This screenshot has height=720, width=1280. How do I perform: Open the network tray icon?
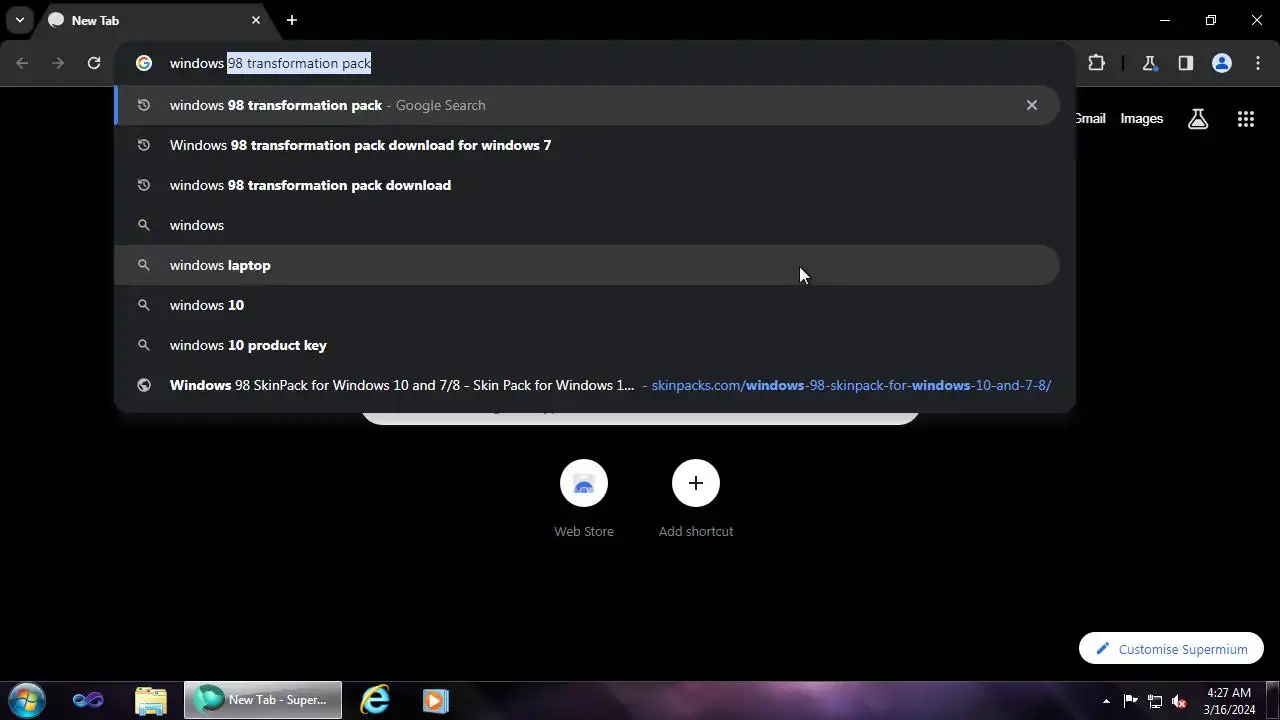[1155, 701]
